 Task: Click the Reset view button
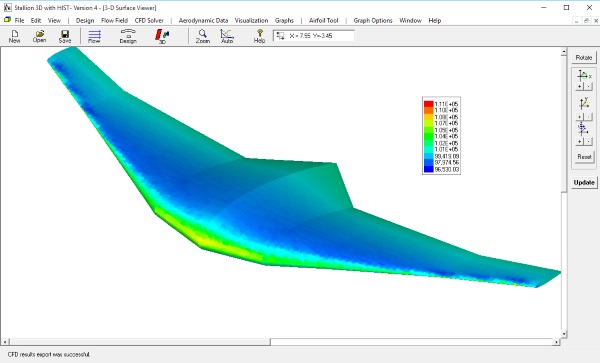pyautogui.click(x=584, y=156)
